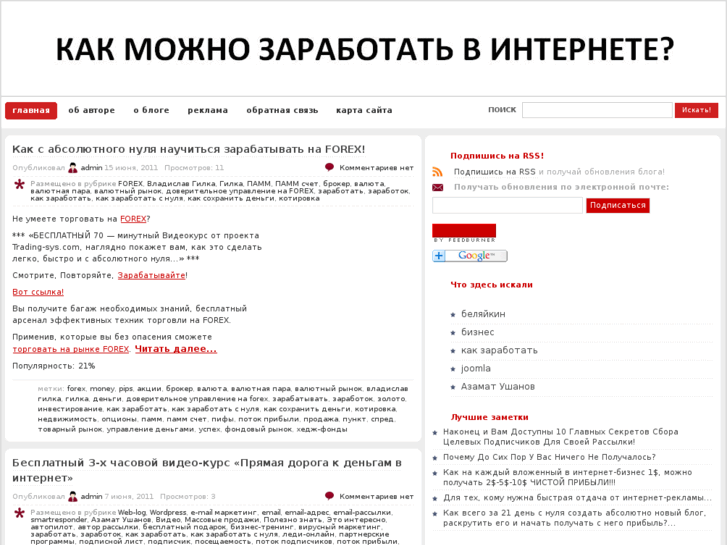This screenshot has width=727, height=545.
Task: Click the red FeedBurner counter badge
Action: point(464,231)
